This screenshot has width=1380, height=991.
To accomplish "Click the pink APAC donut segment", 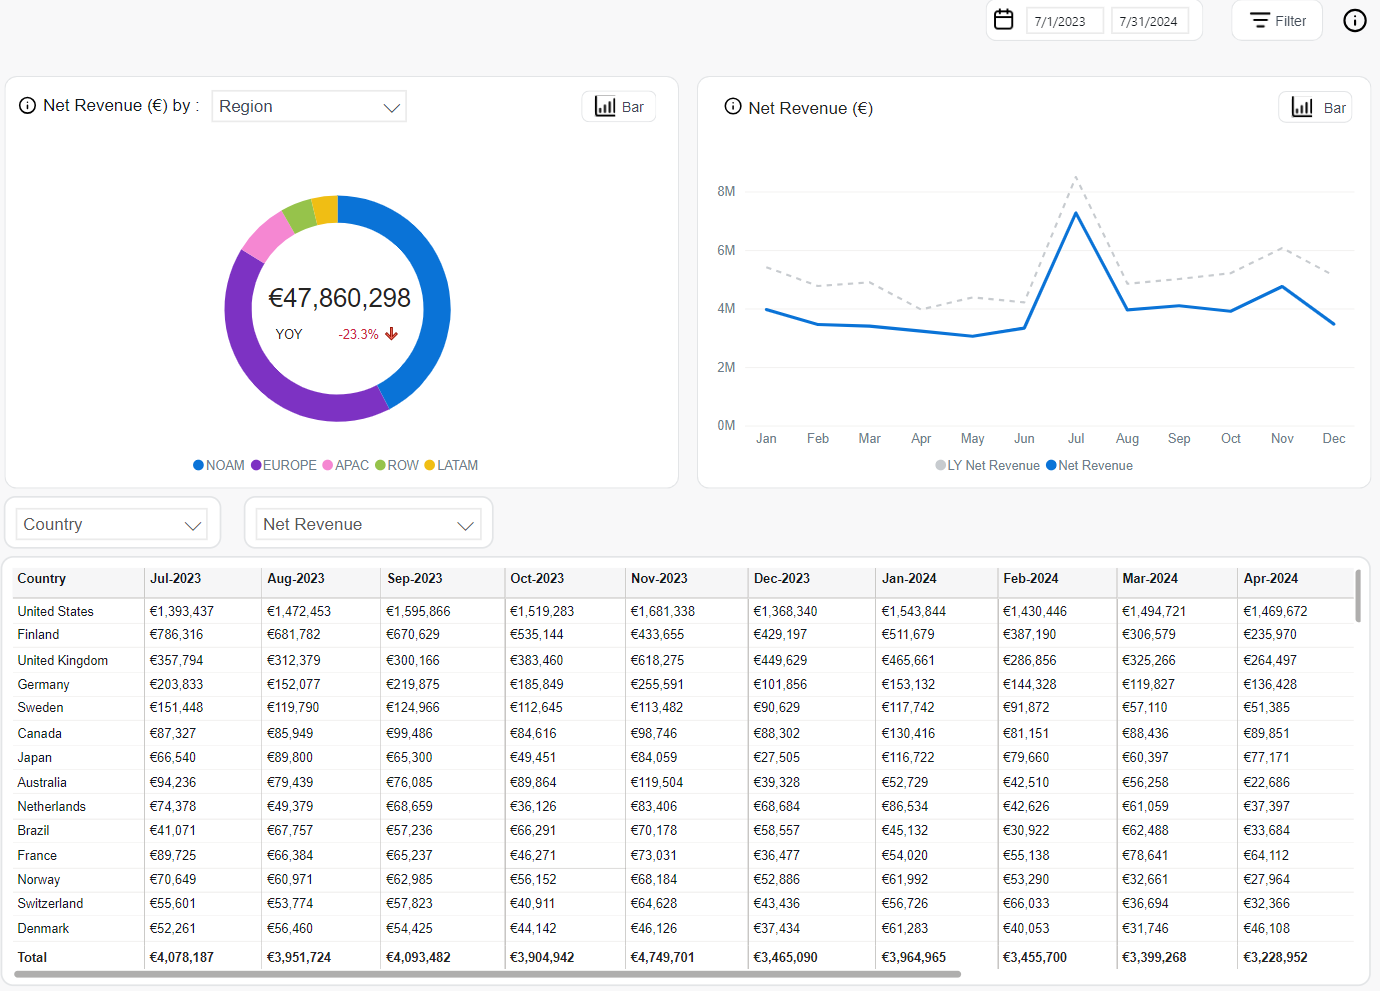I will 266,236.
